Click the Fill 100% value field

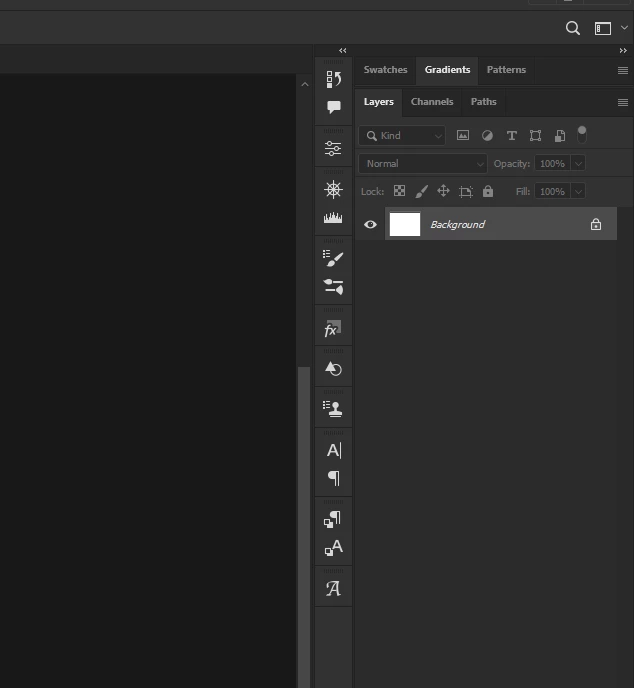552,192
